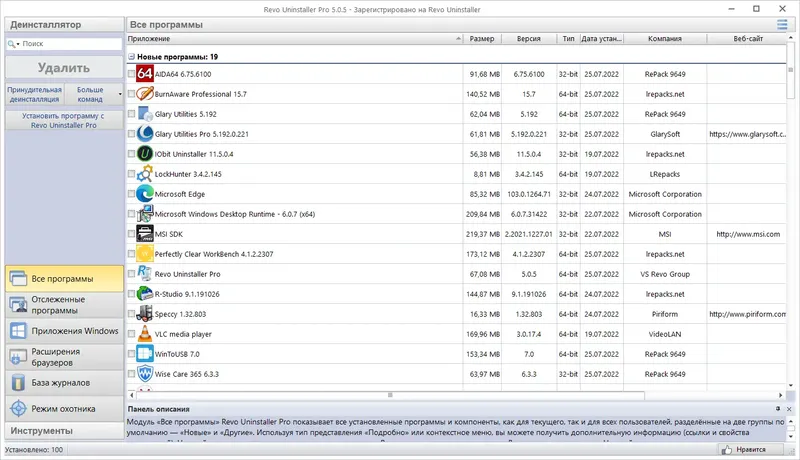800x460 pixels.
Task: Expand the Деинсталлятор panel header
Action: [64, 24]
